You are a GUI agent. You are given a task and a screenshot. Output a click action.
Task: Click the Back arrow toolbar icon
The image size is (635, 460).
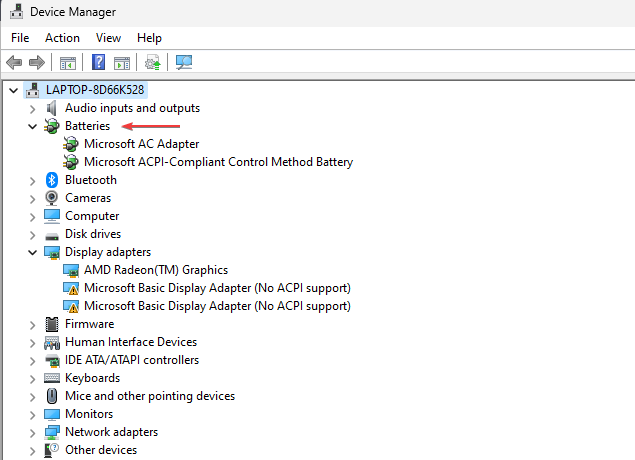pos(14,62)
